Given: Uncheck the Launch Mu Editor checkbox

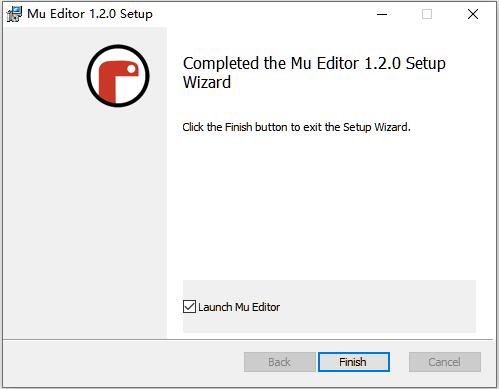Looking at the screenshot, I should tap(189, 306).
